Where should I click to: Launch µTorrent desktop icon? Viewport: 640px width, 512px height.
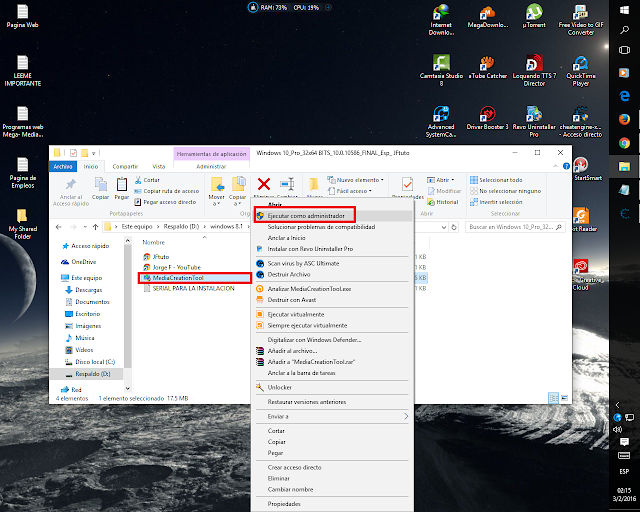534,17
